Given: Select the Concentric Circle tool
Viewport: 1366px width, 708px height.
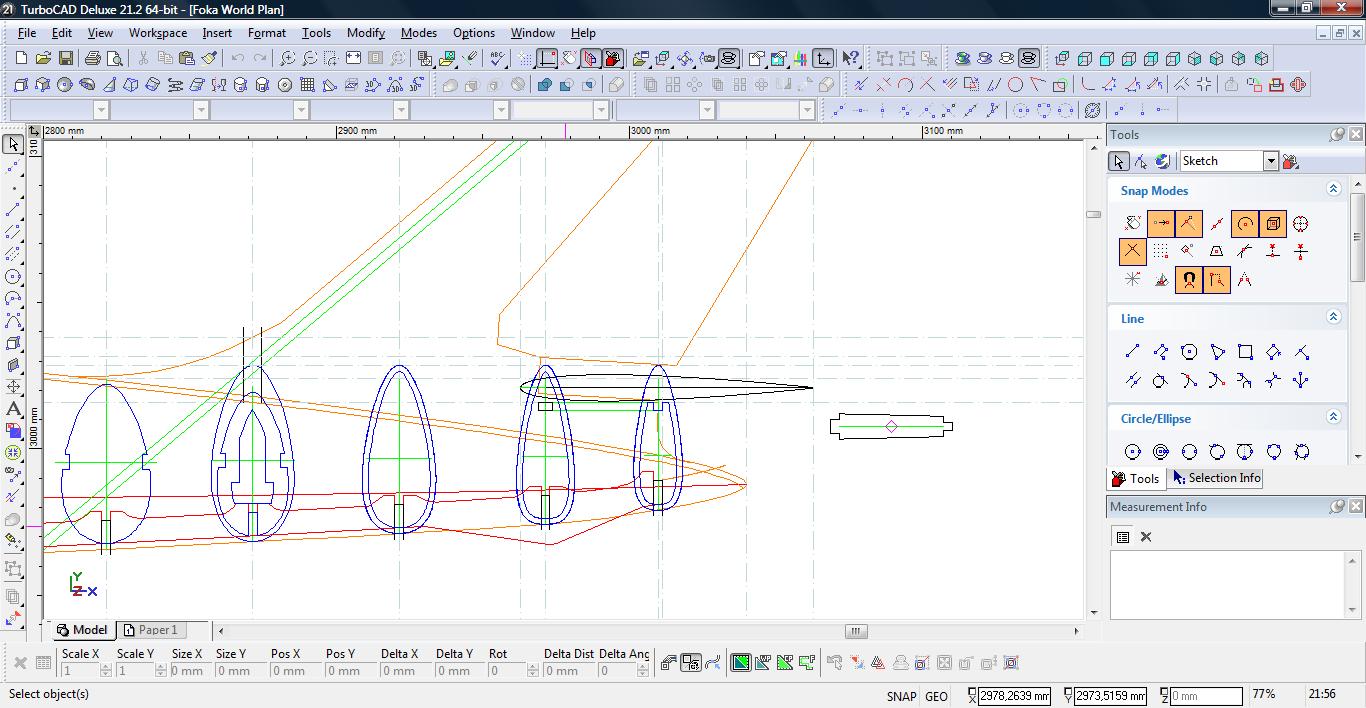Looking at the screenshot, I should (1161, 452).
